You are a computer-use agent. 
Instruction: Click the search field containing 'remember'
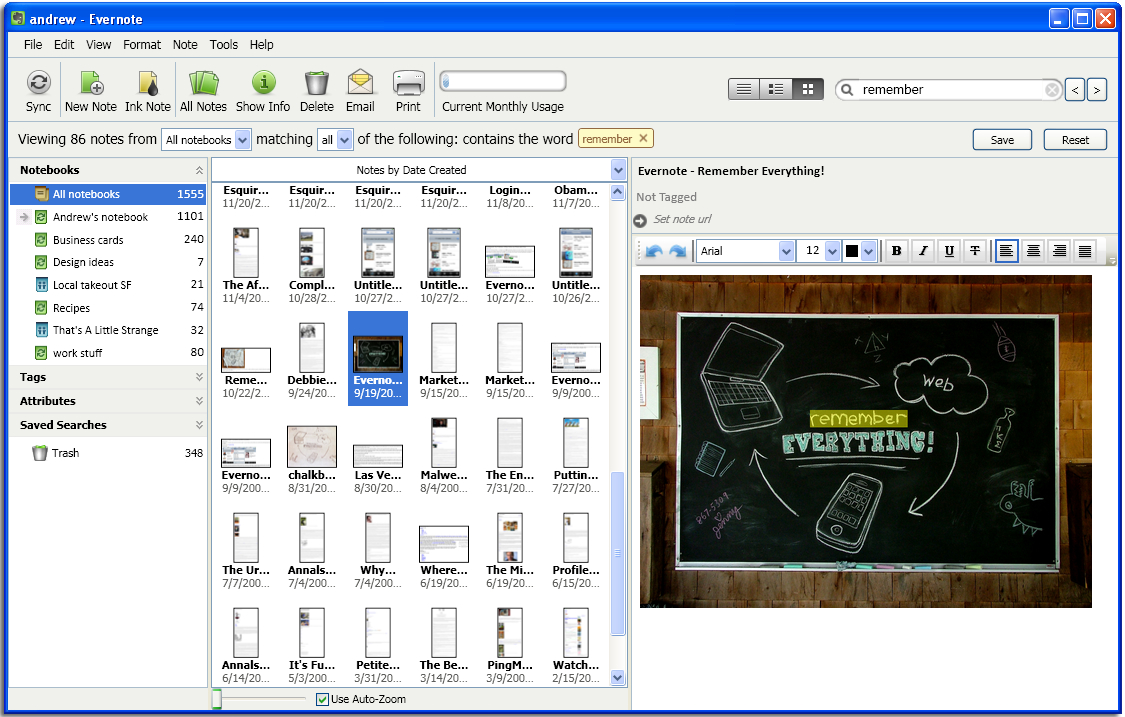pos(951,90)
